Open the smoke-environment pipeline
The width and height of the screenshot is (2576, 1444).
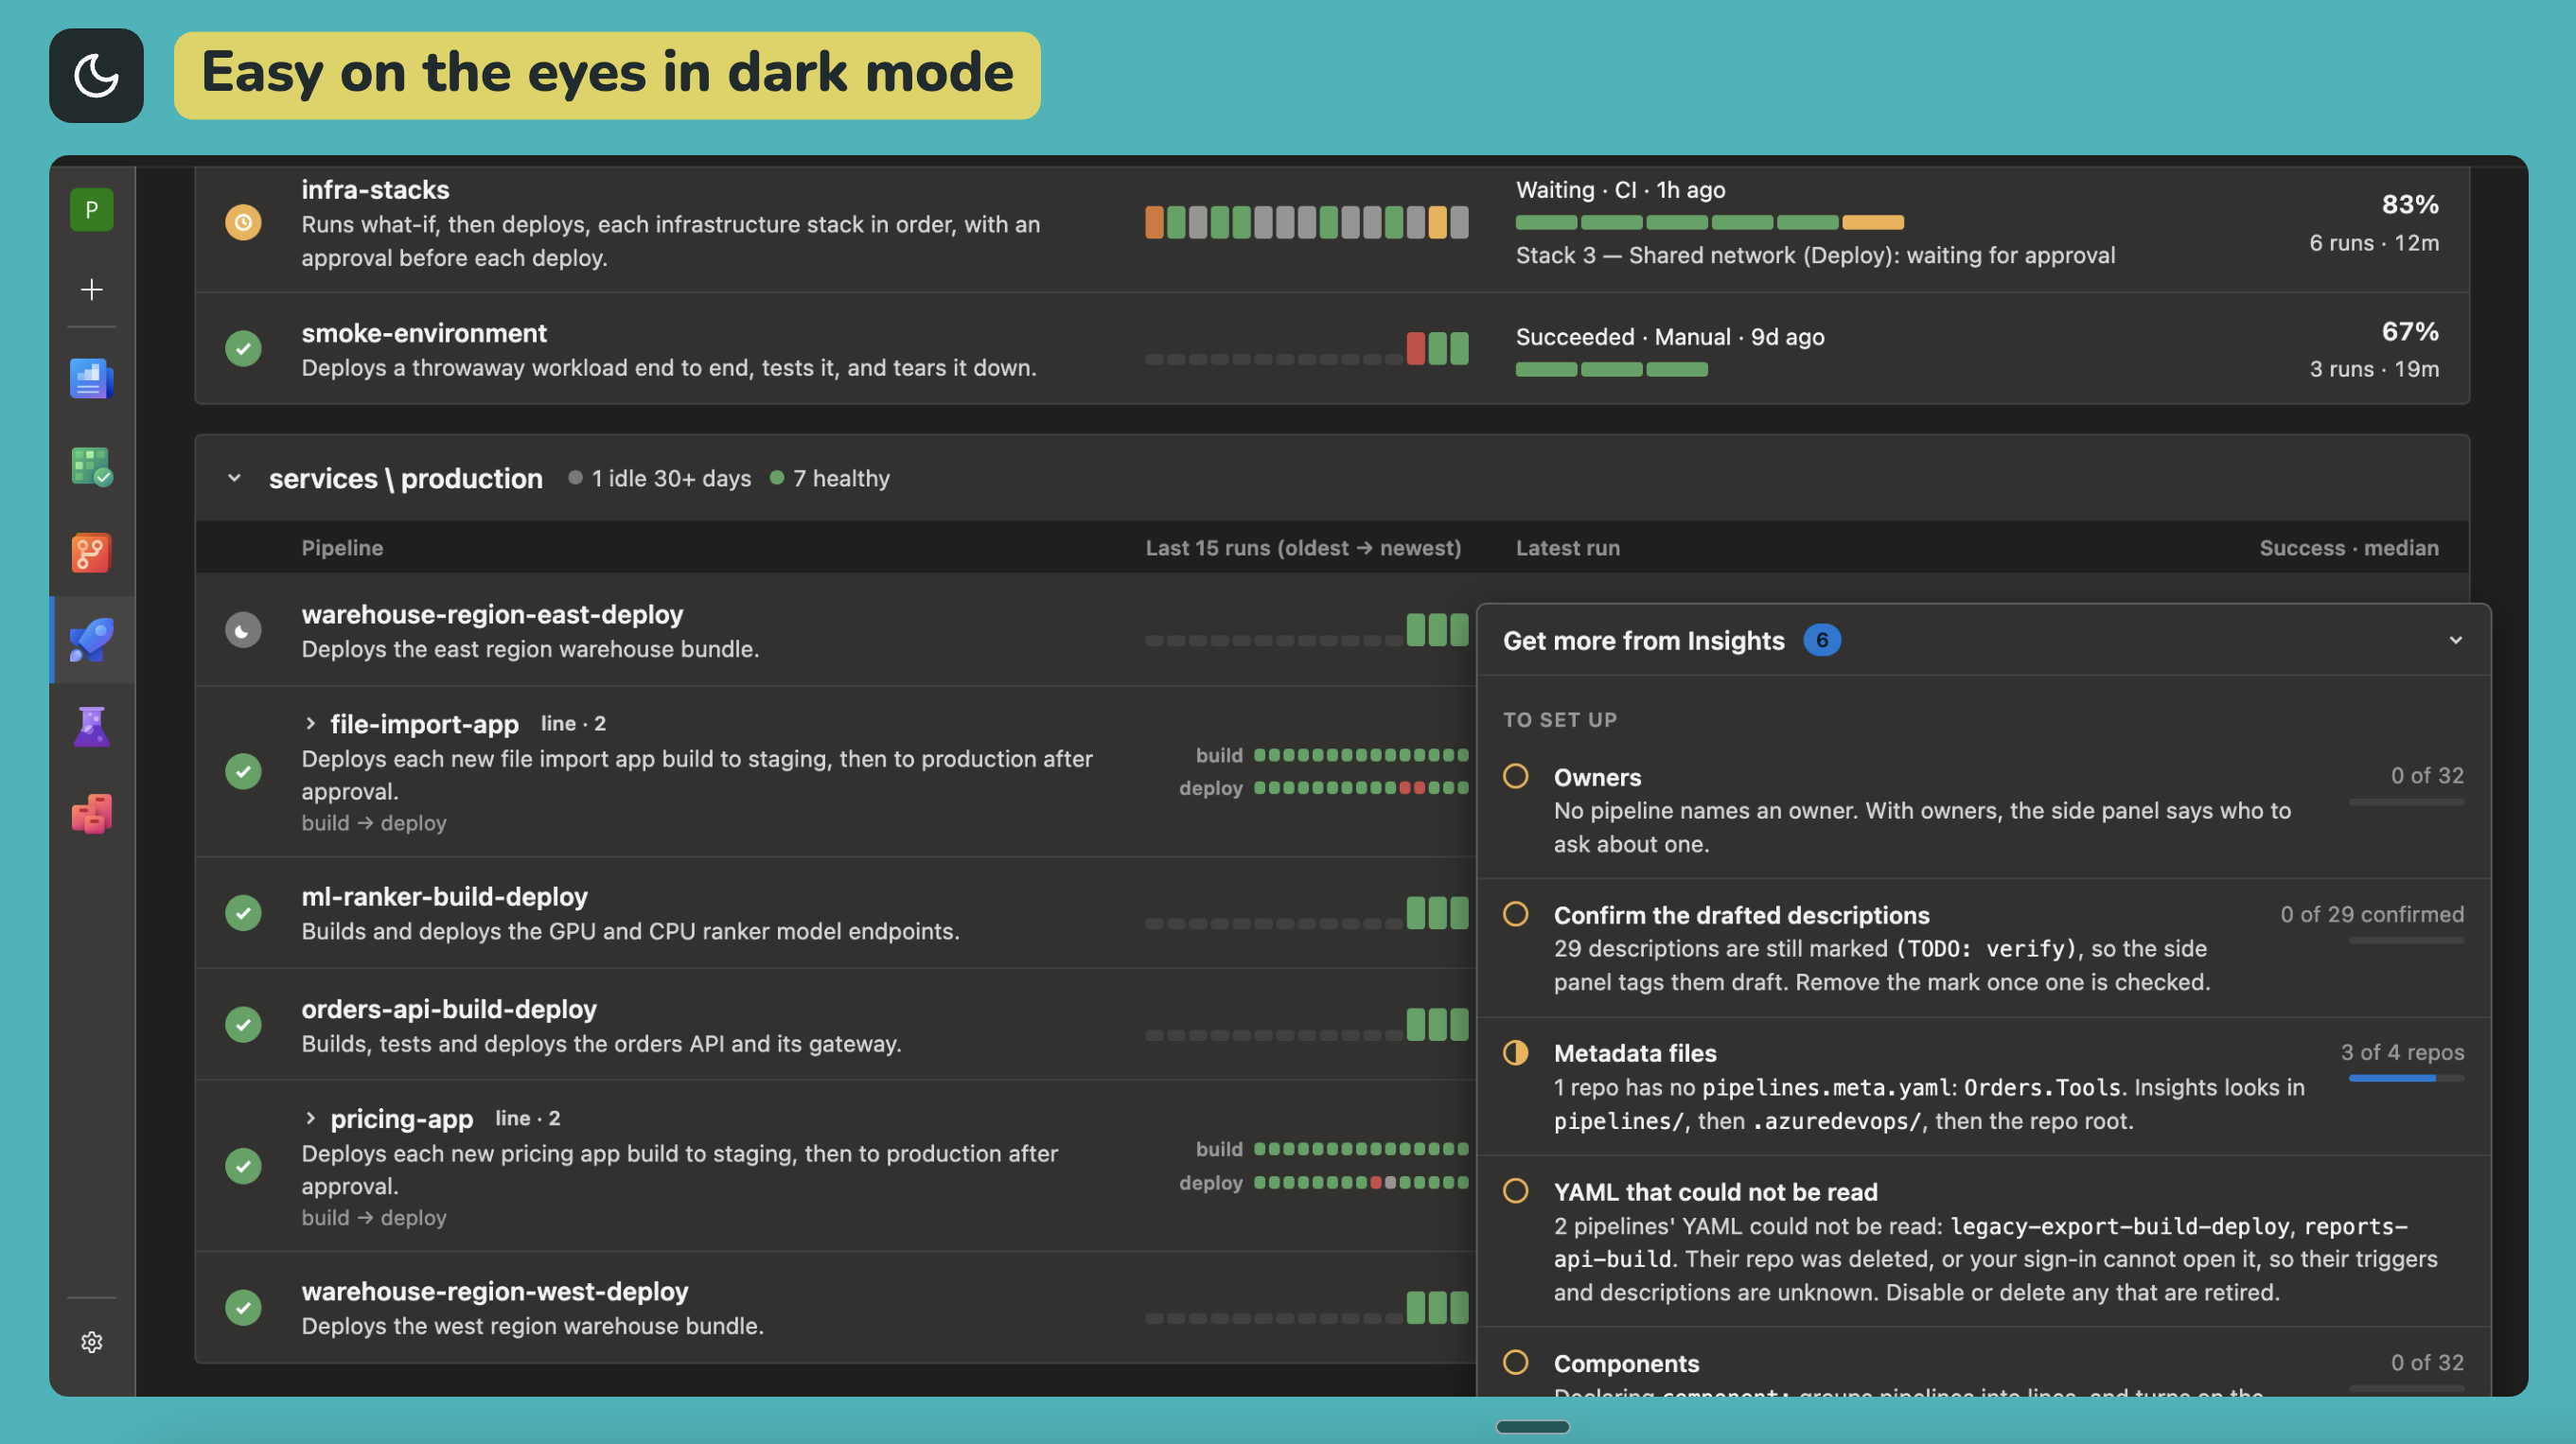coord(424,333)
